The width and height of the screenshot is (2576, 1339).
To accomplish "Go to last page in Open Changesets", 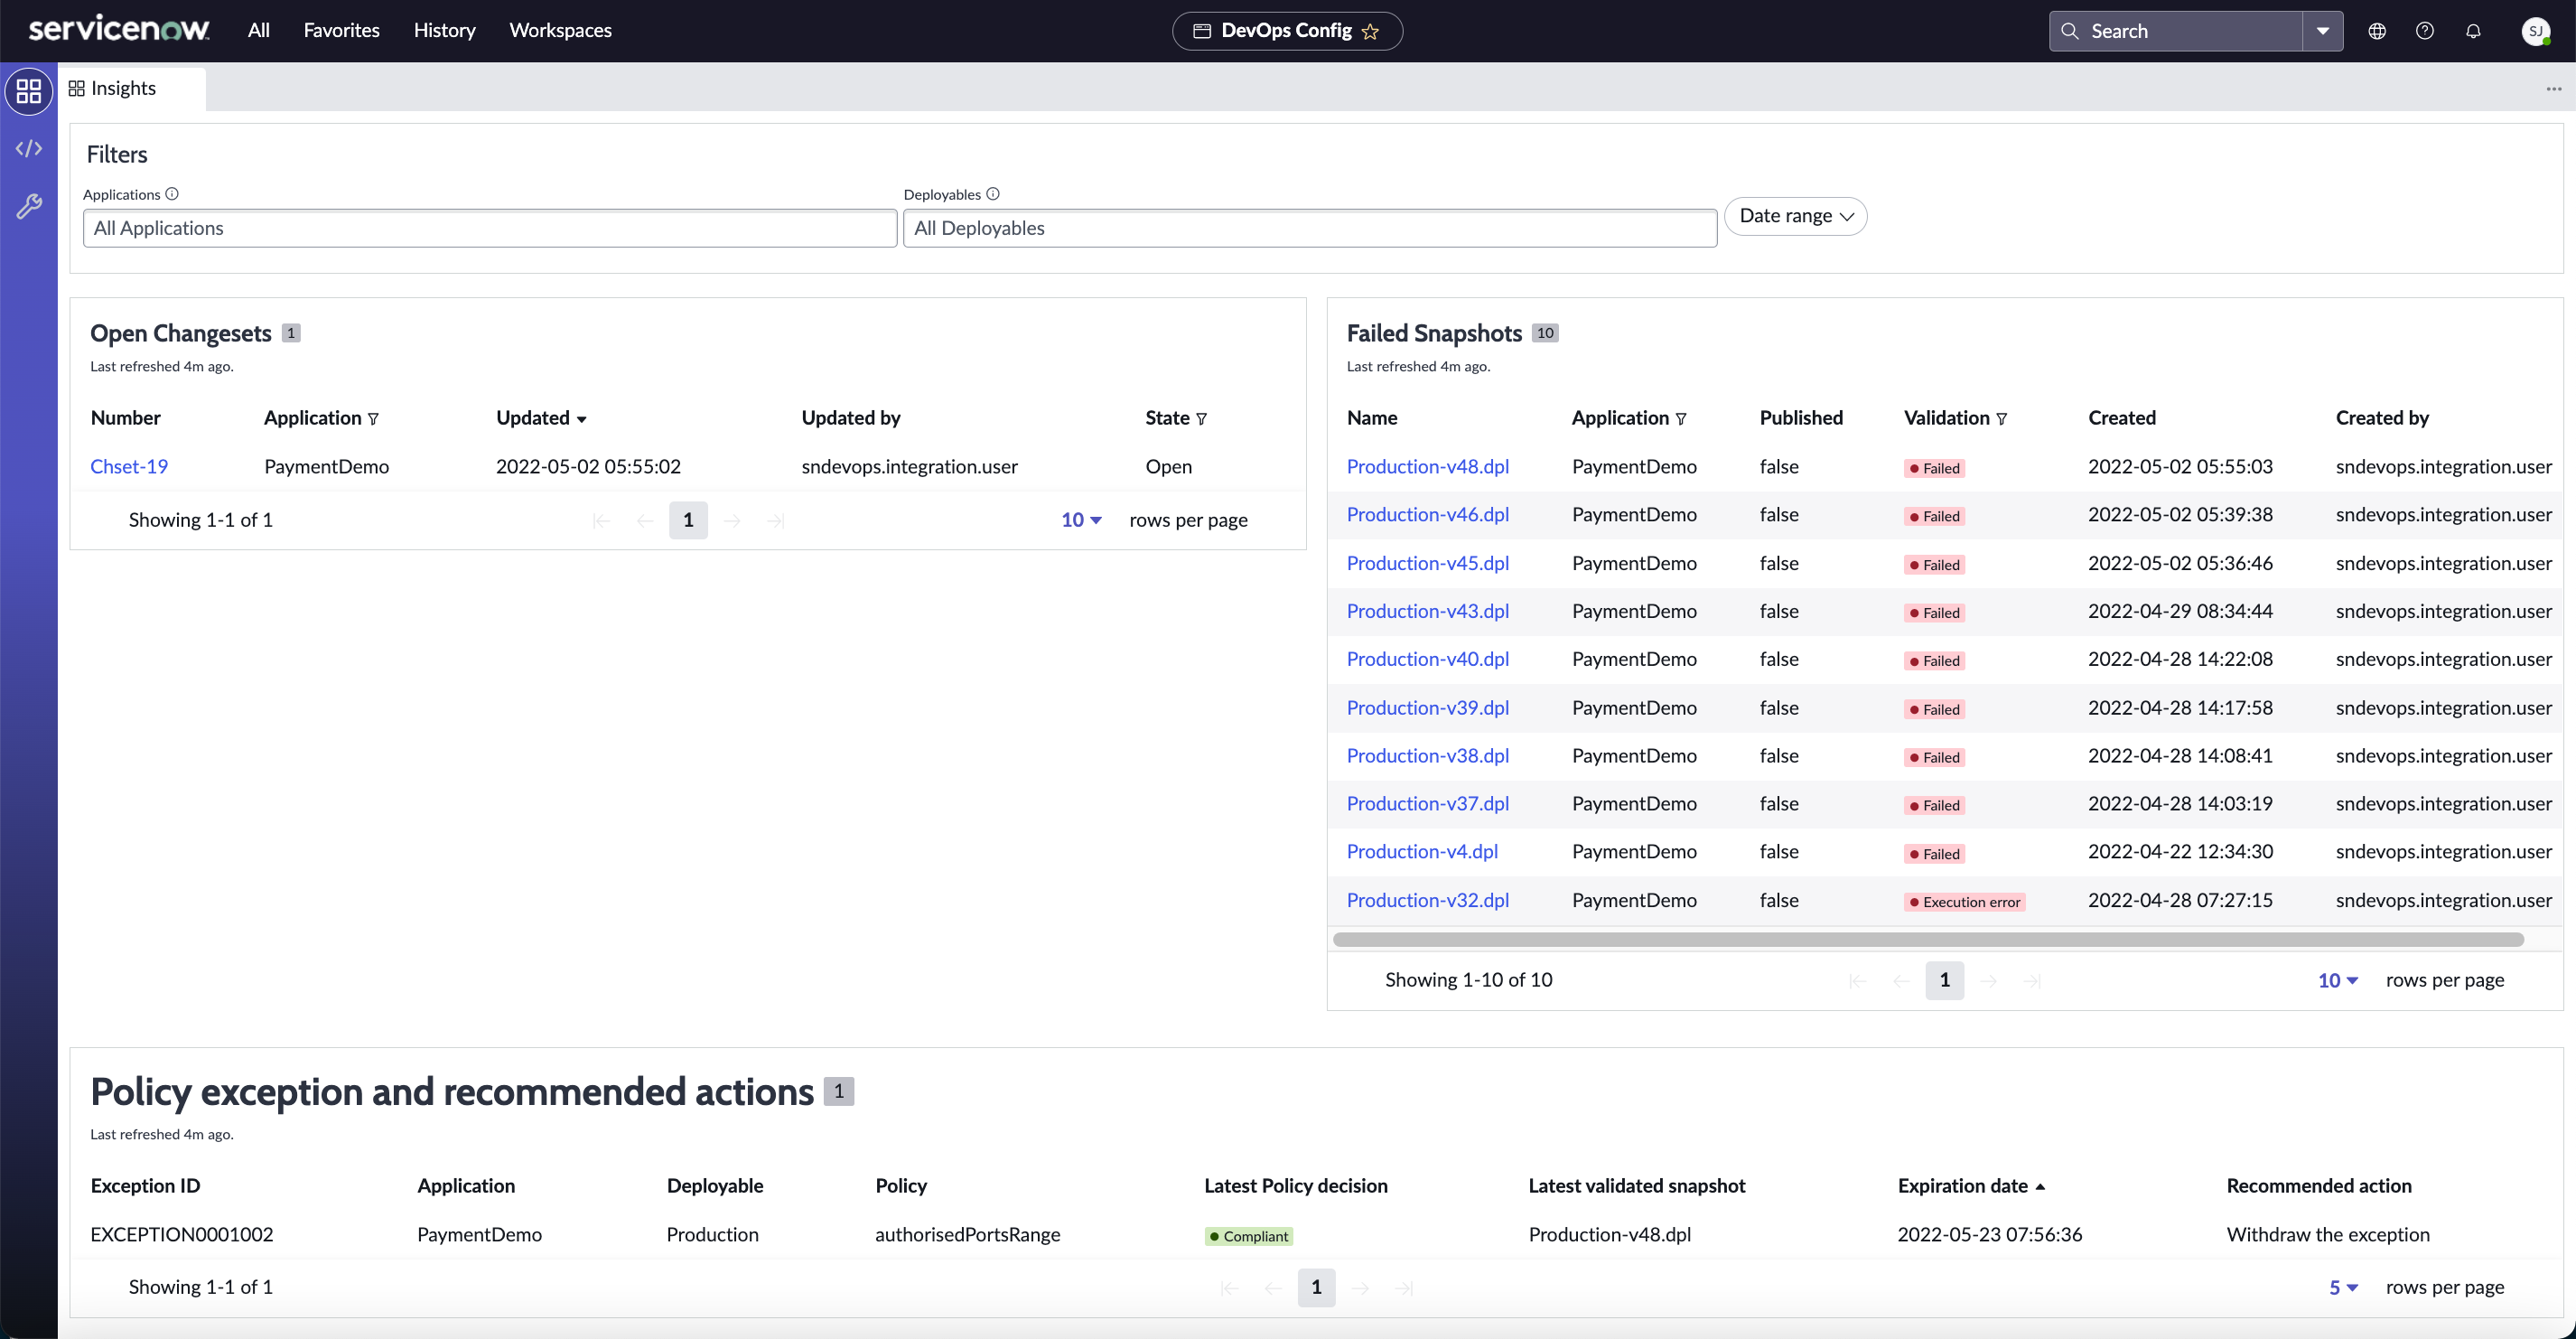I will pyautogui.click(x=776, y=520).
